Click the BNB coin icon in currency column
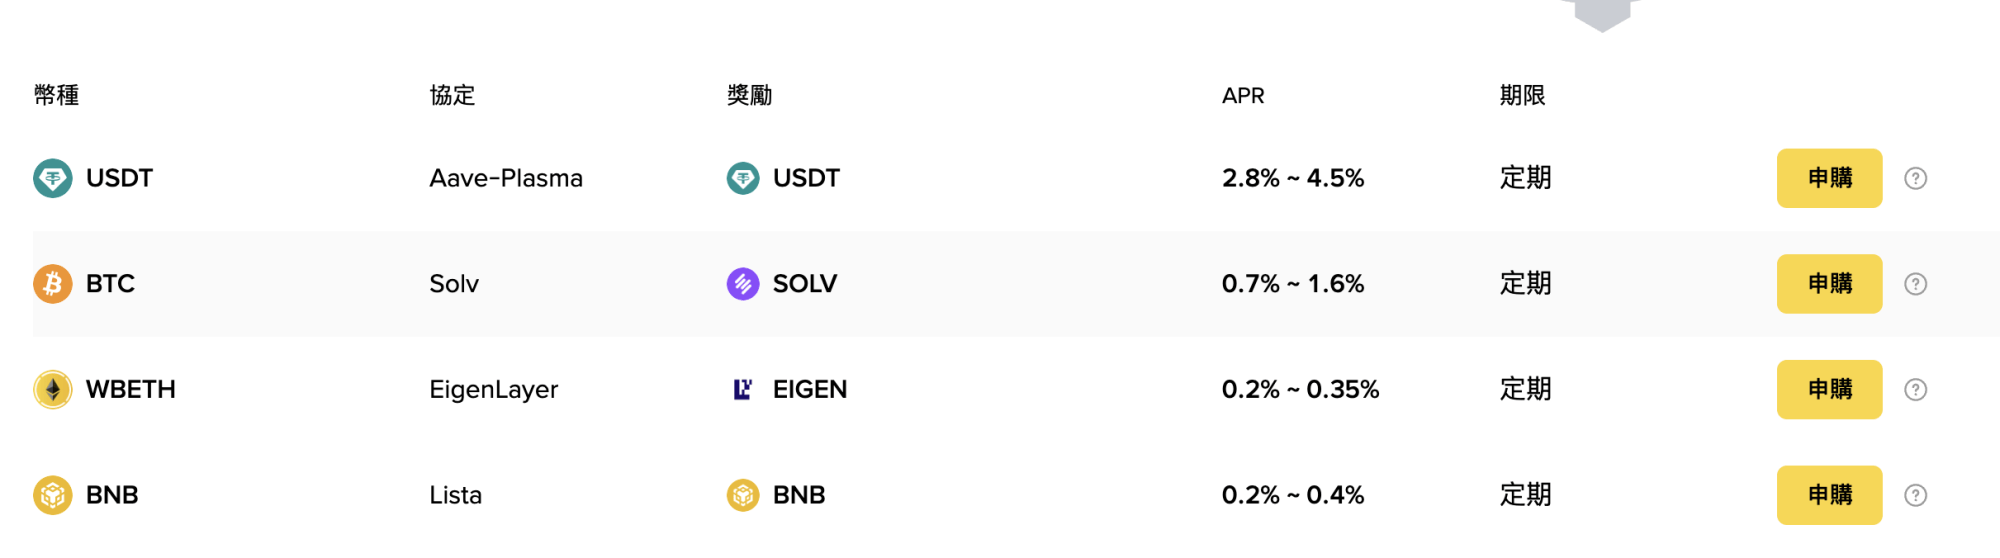This screenshot has height=558, width=2000. [52, 495]
